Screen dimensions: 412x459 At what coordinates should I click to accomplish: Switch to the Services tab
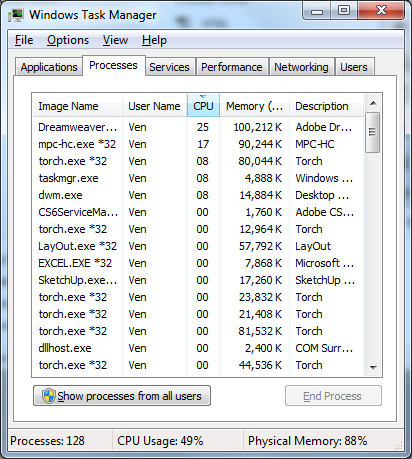click(169, 67)
